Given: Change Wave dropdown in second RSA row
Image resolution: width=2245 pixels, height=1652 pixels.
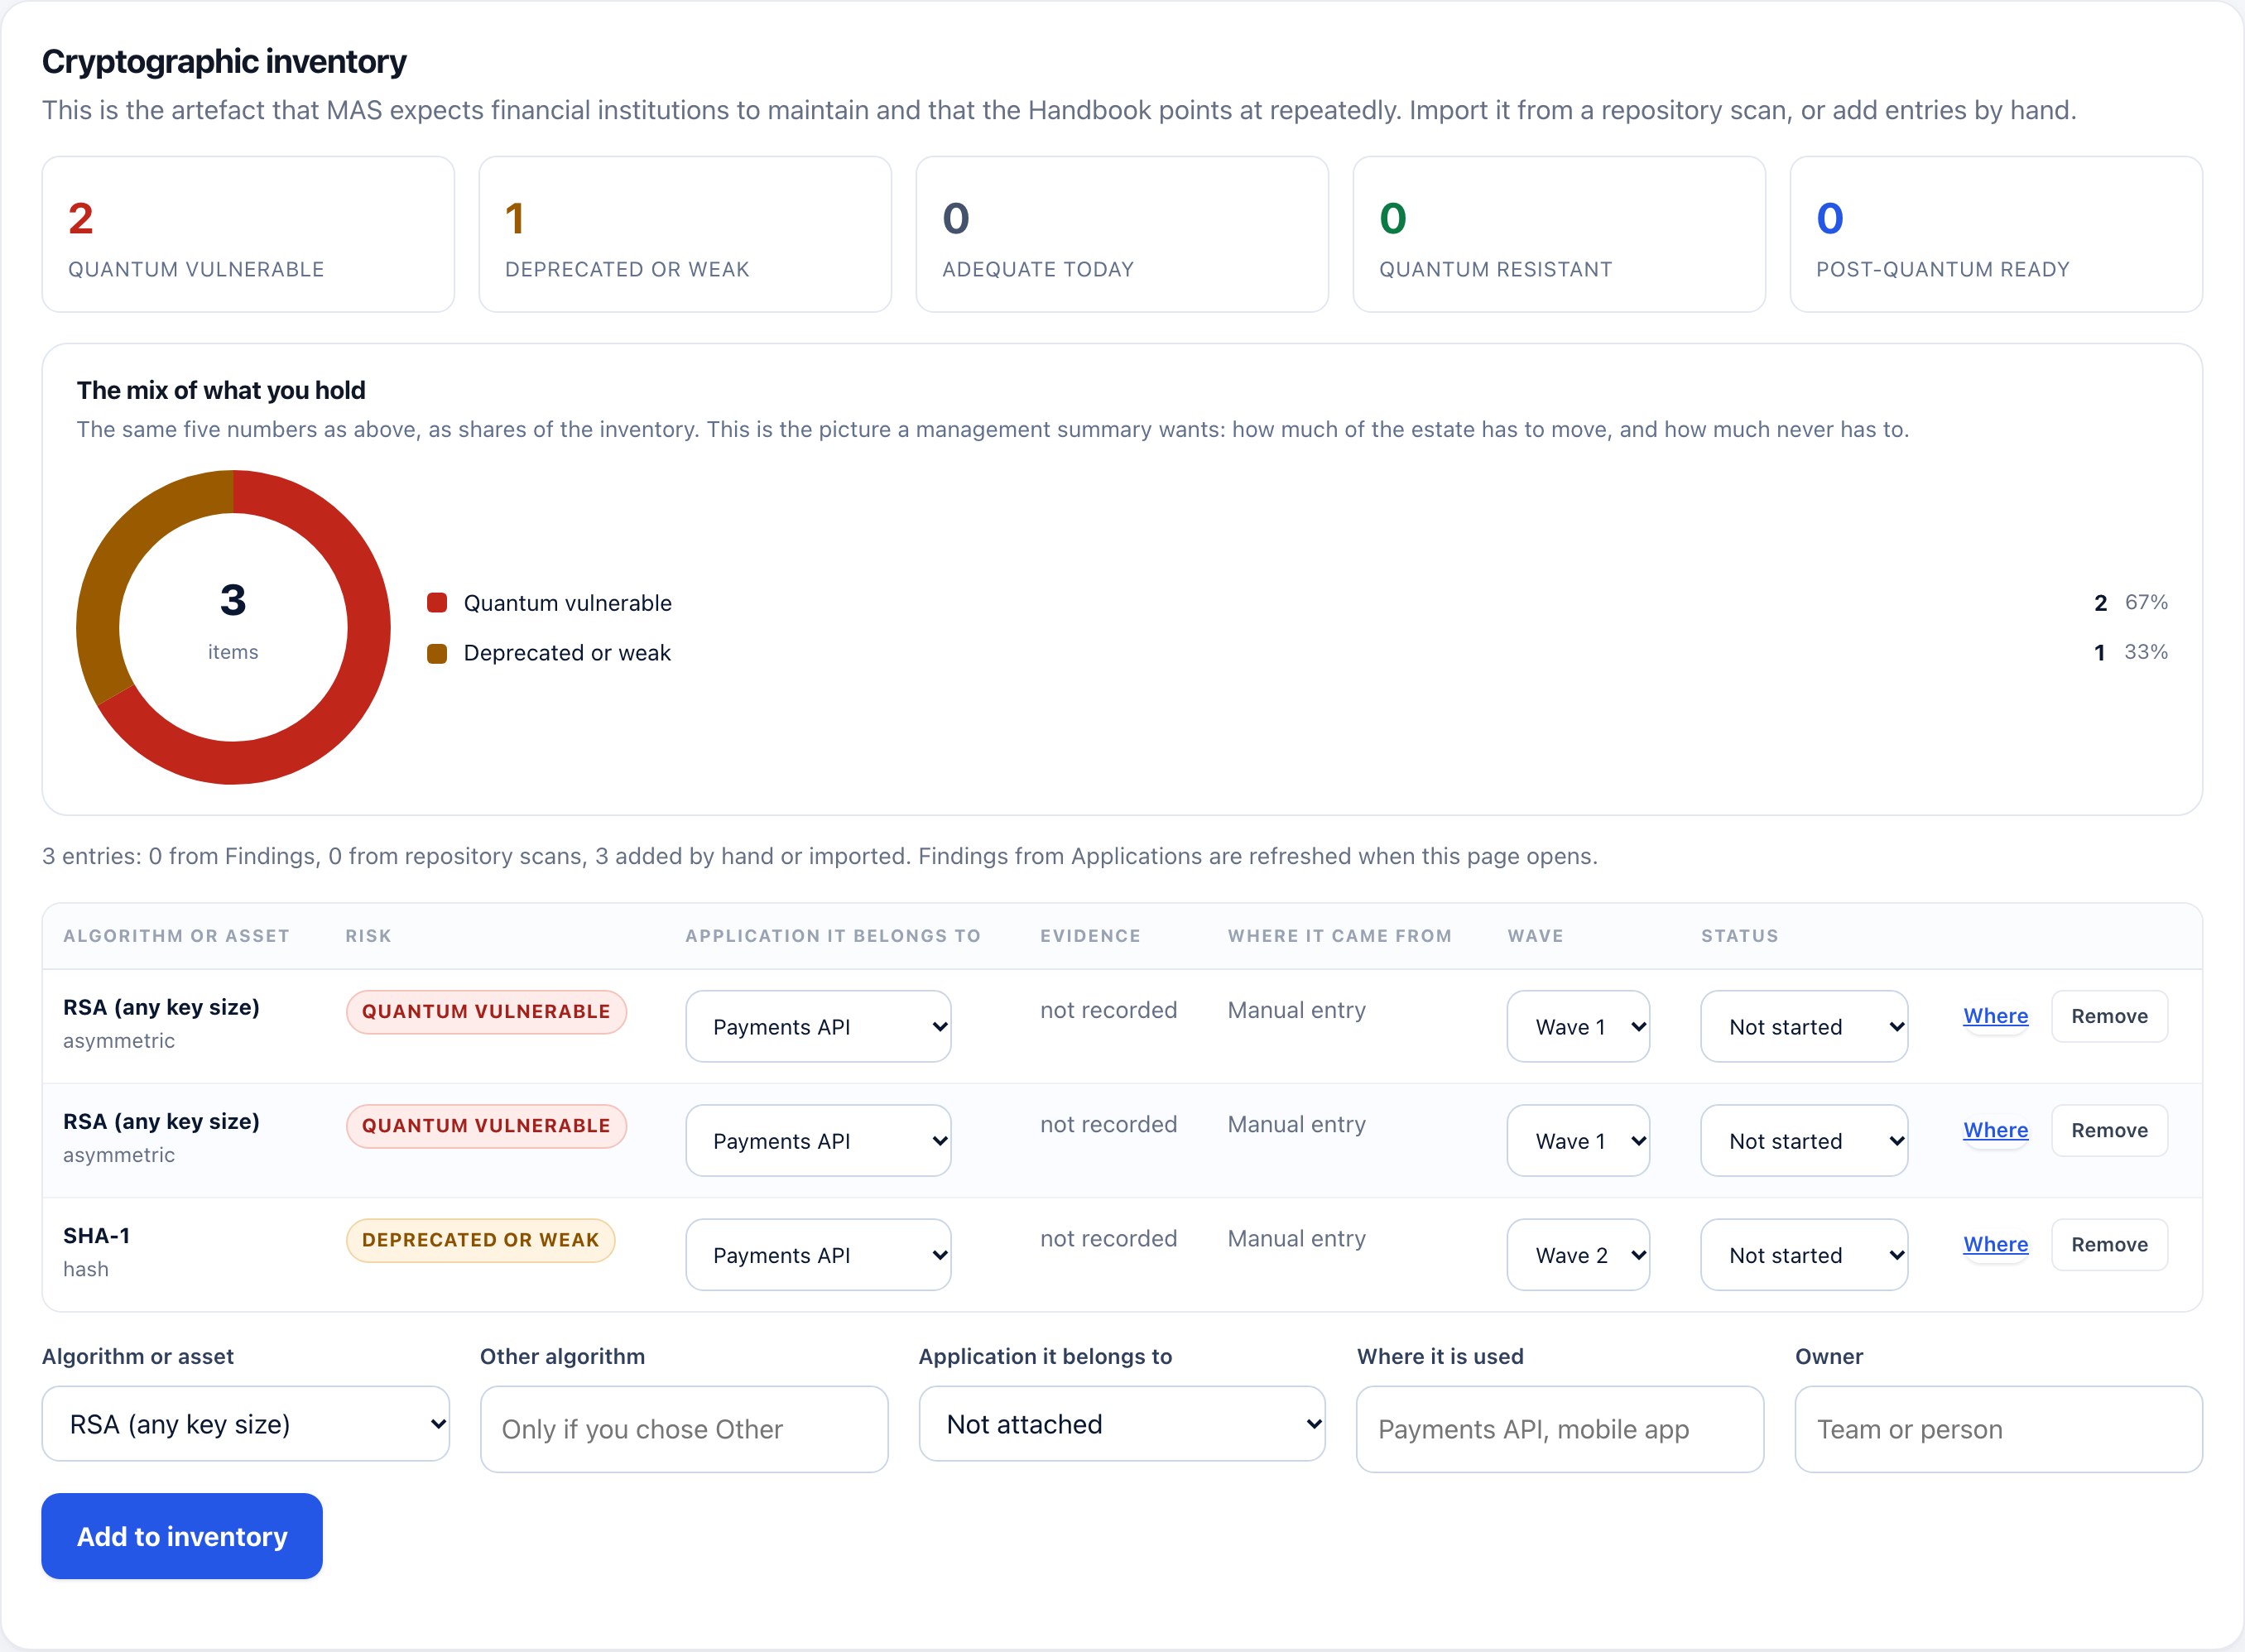Looking at the screenshot, I should click(x=1578, y=1140).
